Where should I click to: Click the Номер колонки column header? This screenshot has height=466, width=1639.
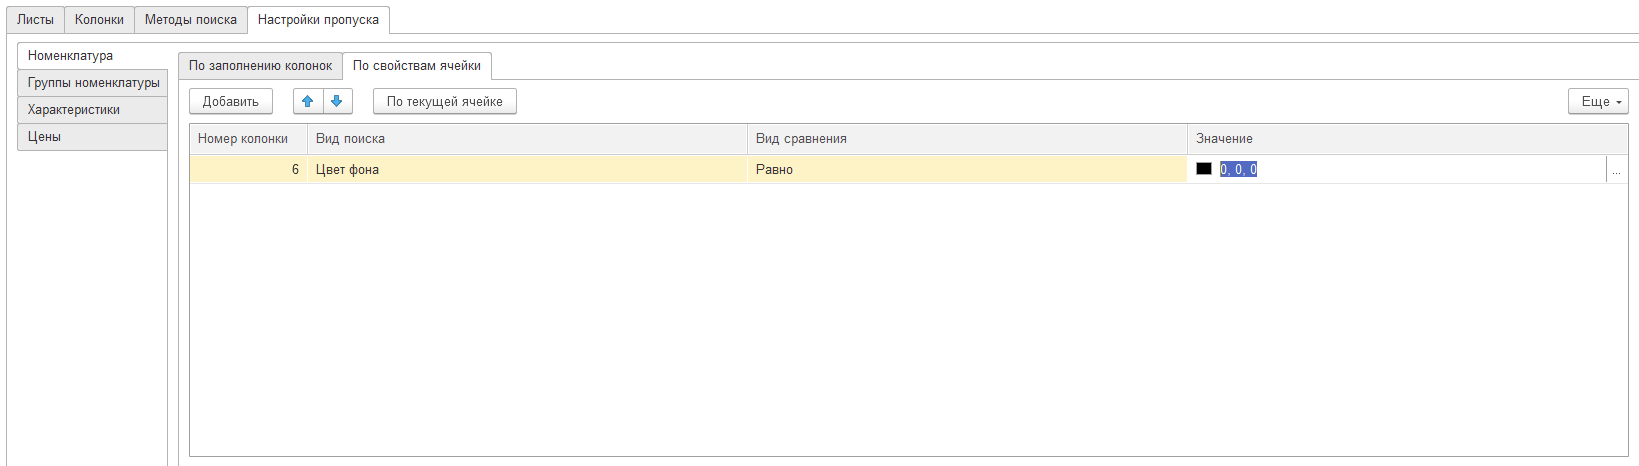coord(243,139)
